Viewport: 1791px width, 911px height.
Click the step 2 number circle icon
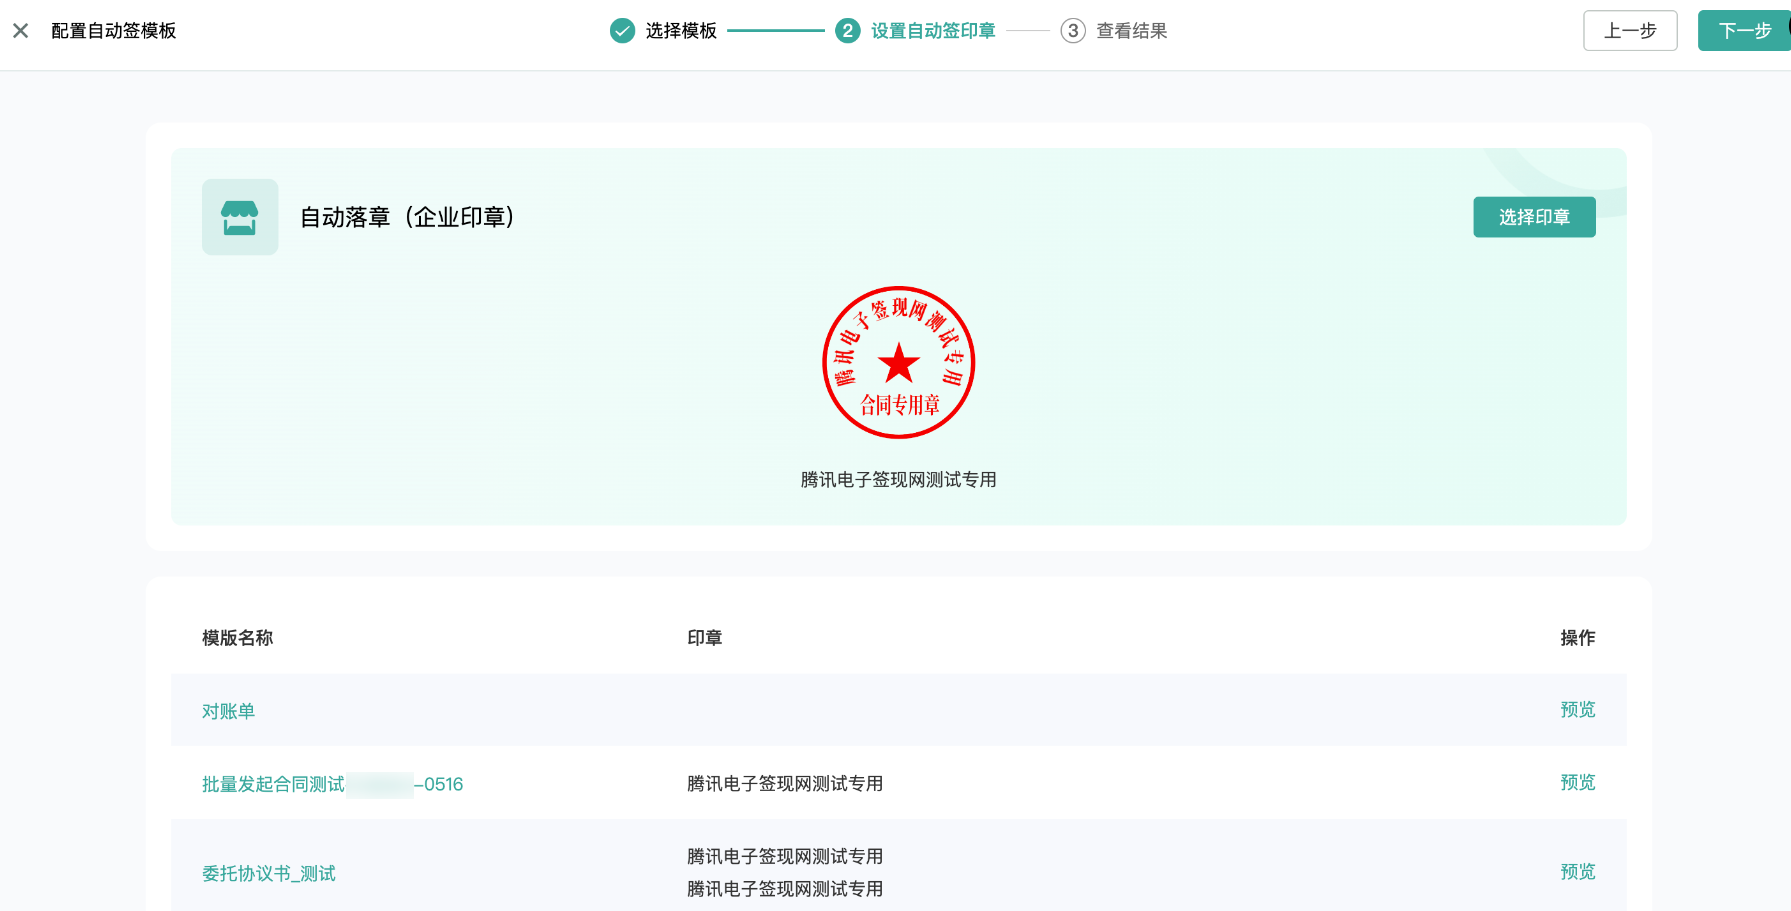pyautogui.click(x=847, y=31)
